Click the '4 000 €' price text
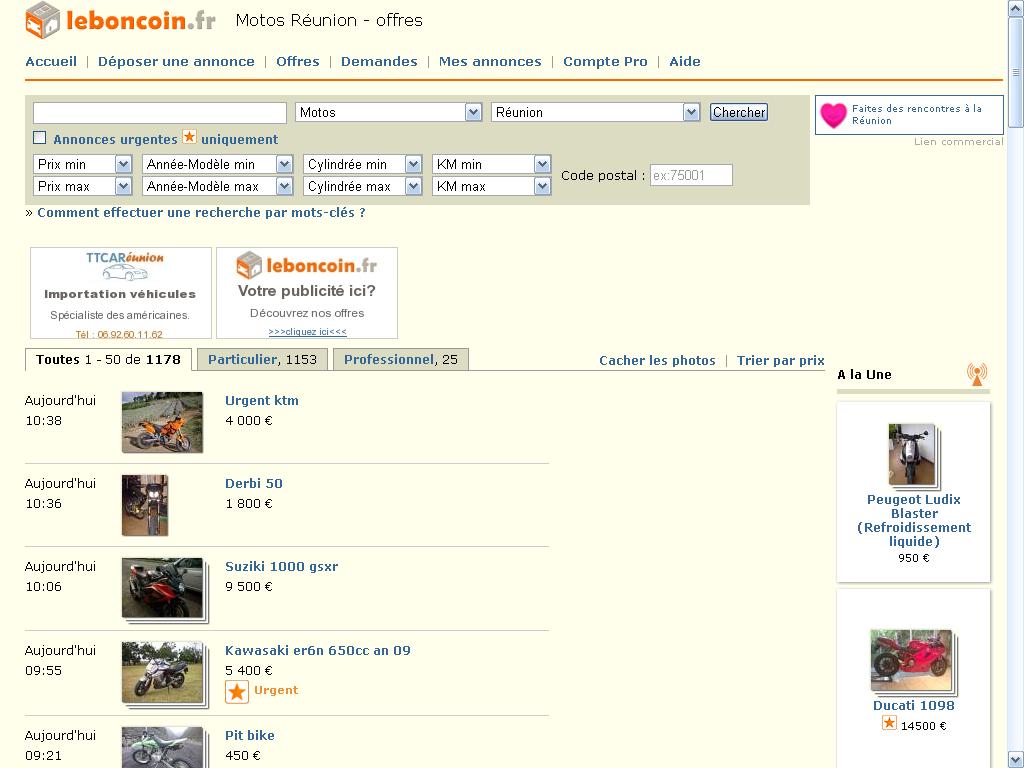The image size is (1024, 768). pos(249,421)
